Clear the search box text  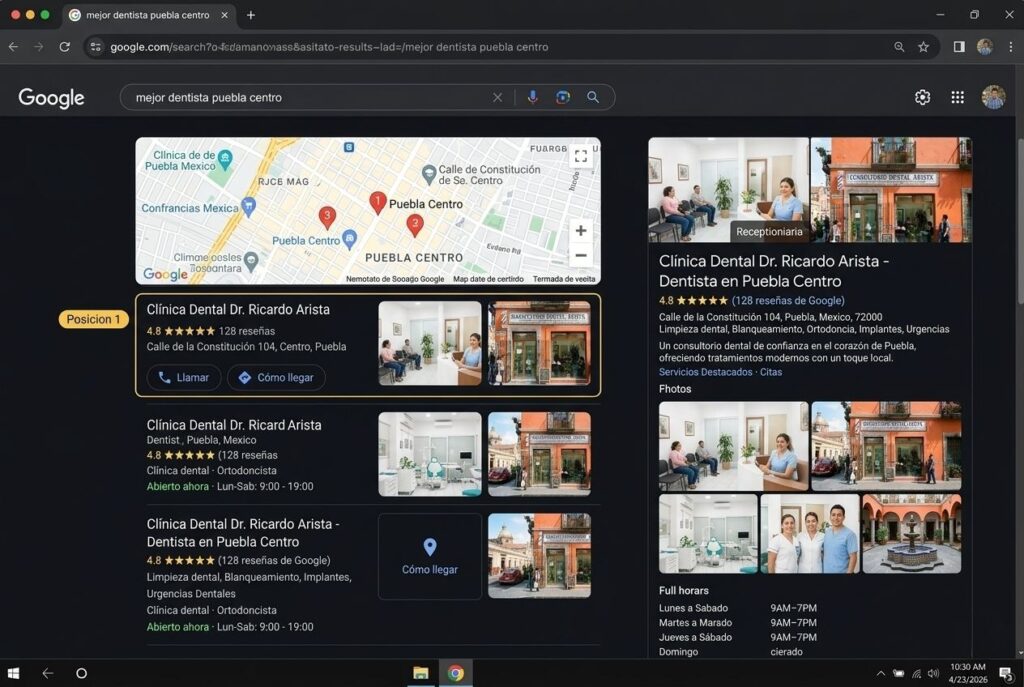pyautogui.click(x=497, y=97)
